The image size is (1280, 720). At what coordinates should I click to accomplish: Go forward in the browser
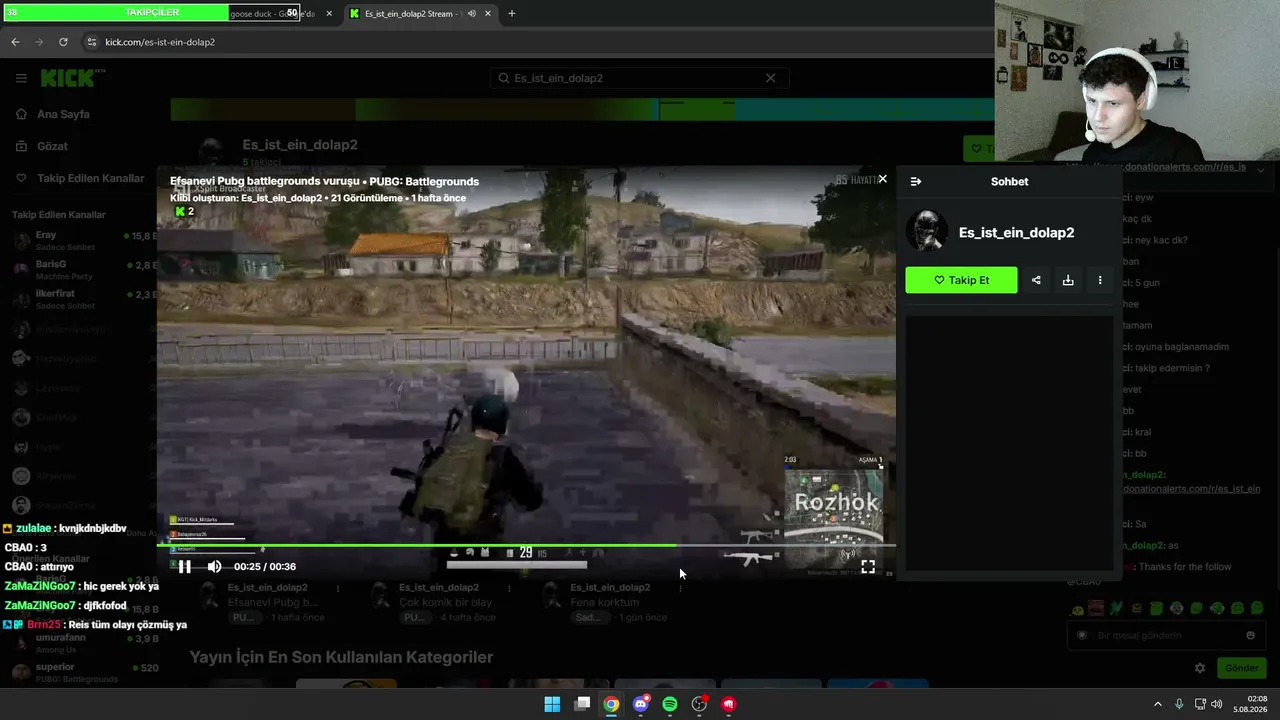[39, 42]
